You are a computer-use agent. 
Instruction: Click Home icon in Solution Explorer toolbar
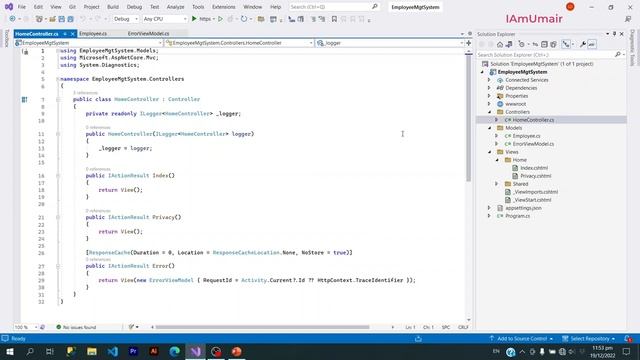click(x=500, y=44)
